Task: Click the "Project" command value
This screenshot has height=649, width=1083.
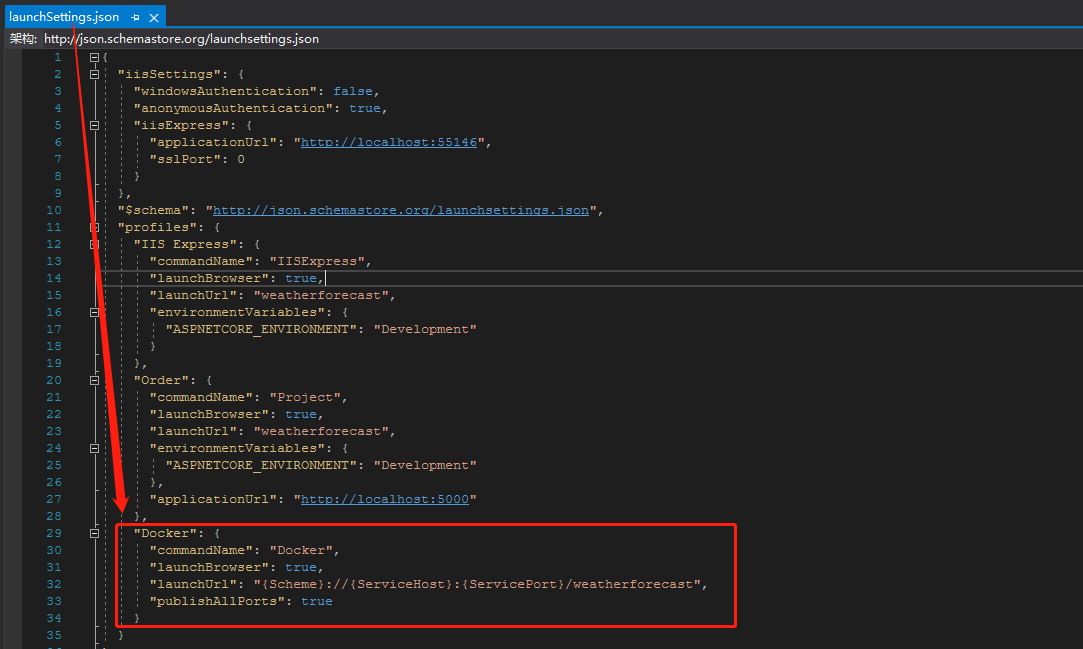Action: (x=305, y=398)
